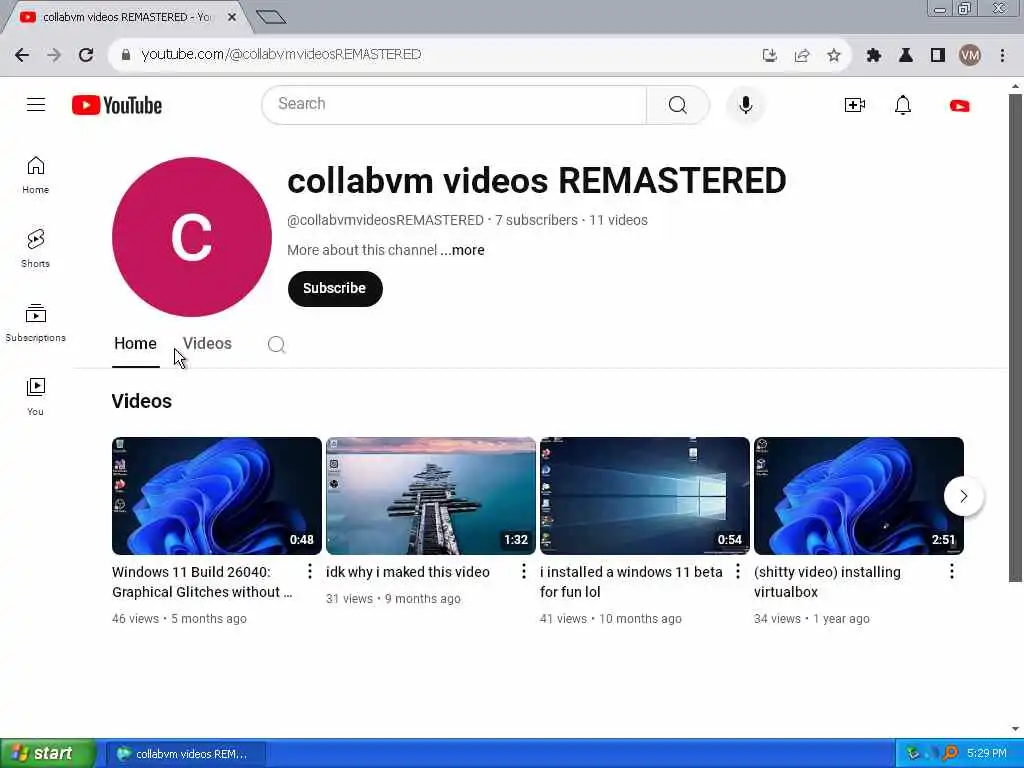Open the account avatar menu on YouTube
This screenshot has width=1024, height=768.
pyautogui.click(x=959, y=106)
